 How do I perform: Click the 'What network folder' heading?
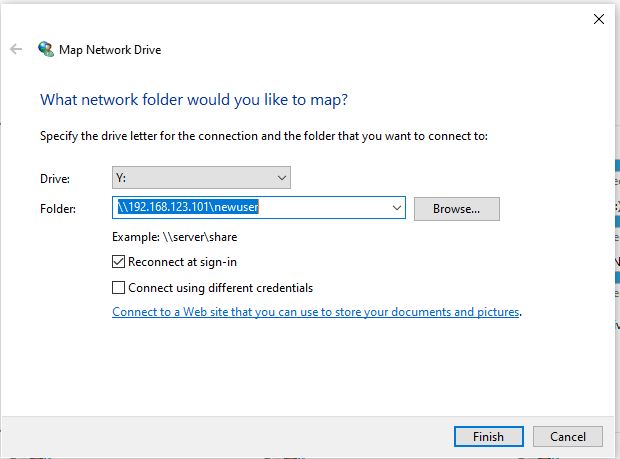point(194,100)
